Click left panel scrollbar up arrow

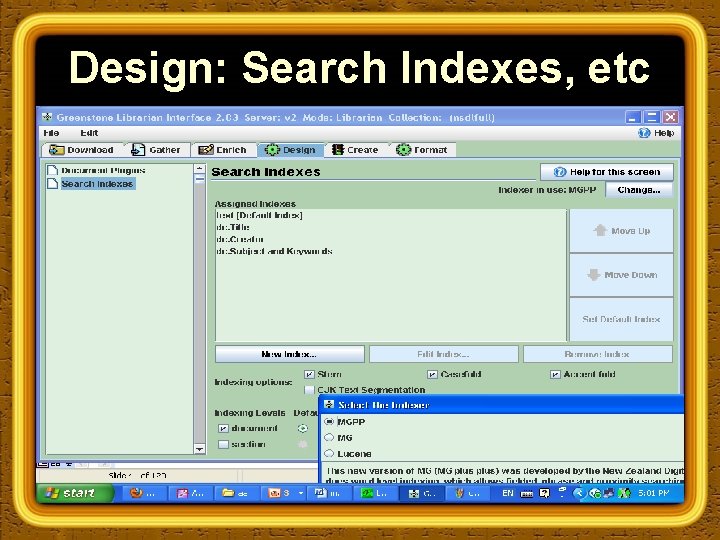coord(199,169)
